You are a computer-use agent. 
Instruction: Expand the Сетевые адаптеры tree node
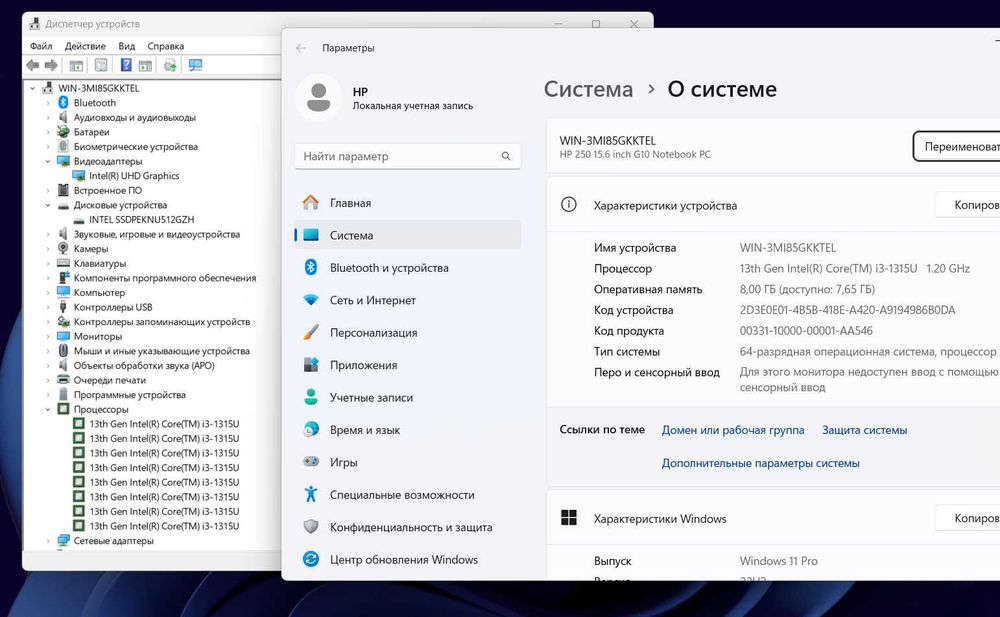48,541
